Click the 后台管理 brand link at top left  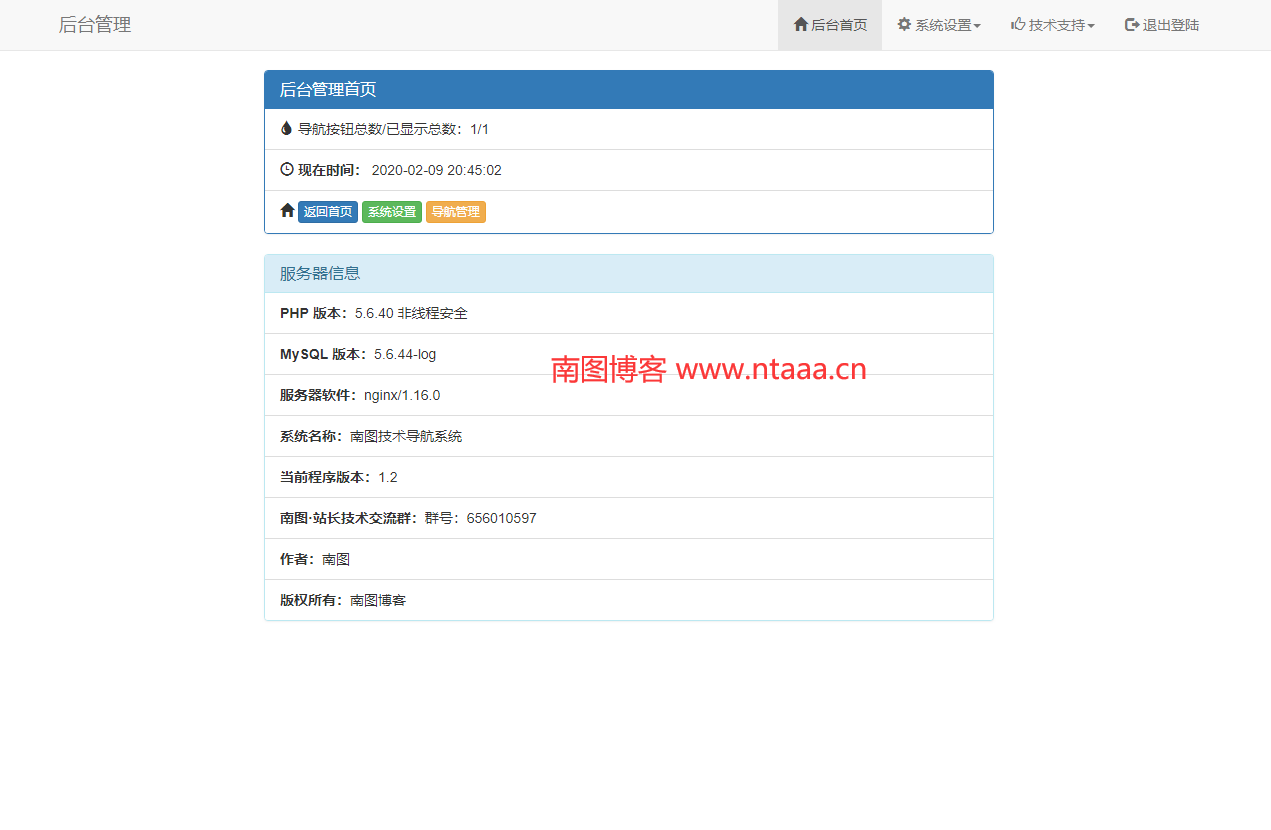pos(95,25)
